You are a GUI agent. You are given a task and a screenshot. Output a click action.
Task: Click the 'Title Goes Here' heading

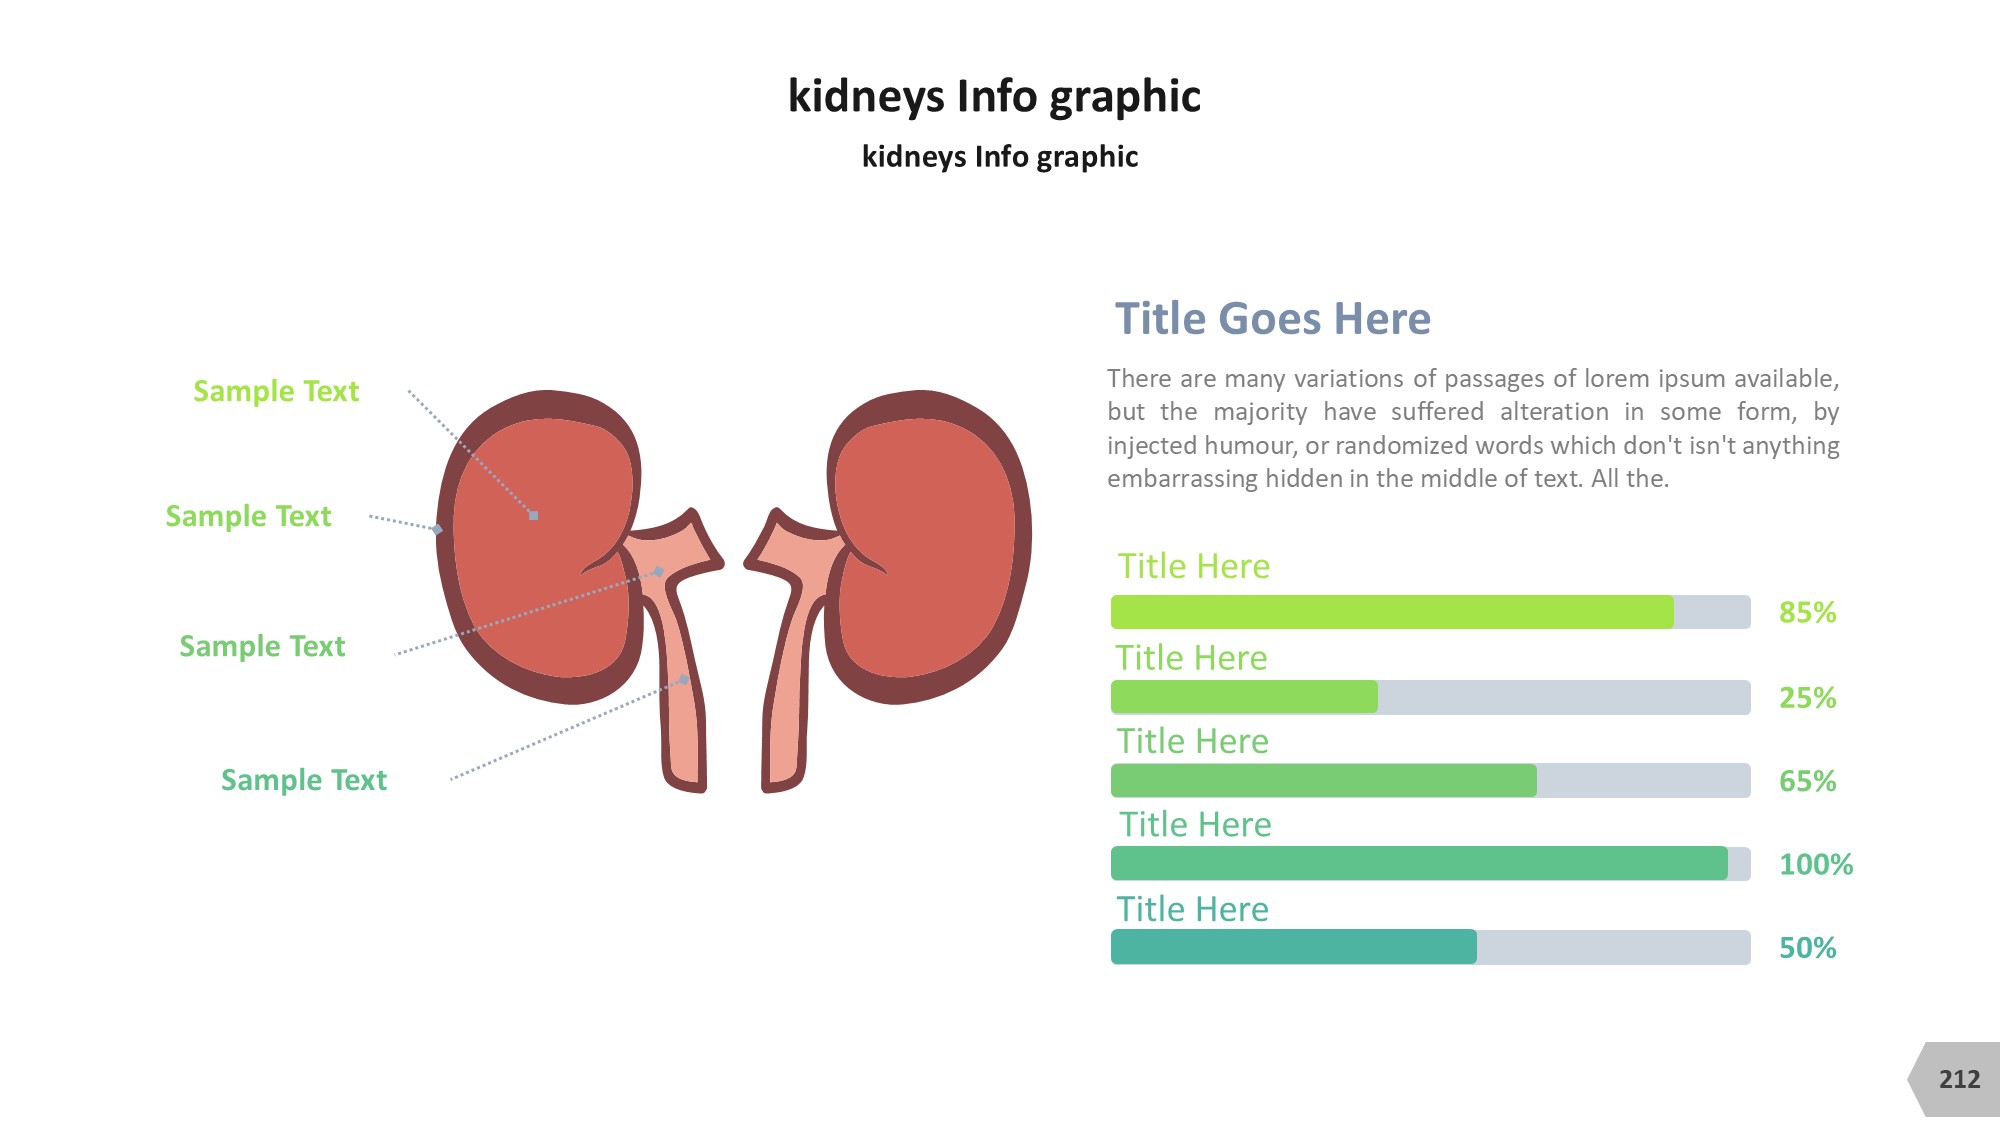click(1272, 319)
